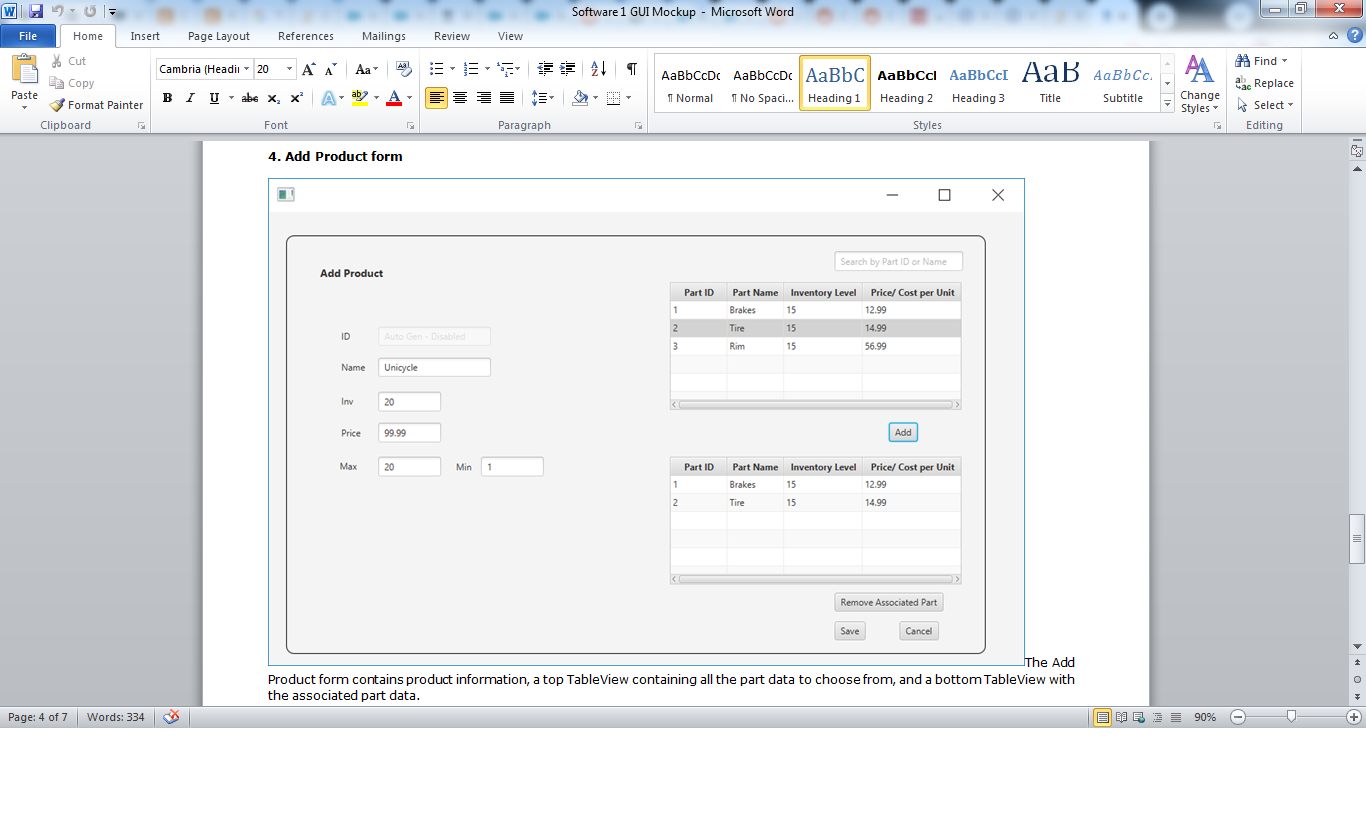Switch to the Page Layout tab
1366x823 pixels.
218,35
